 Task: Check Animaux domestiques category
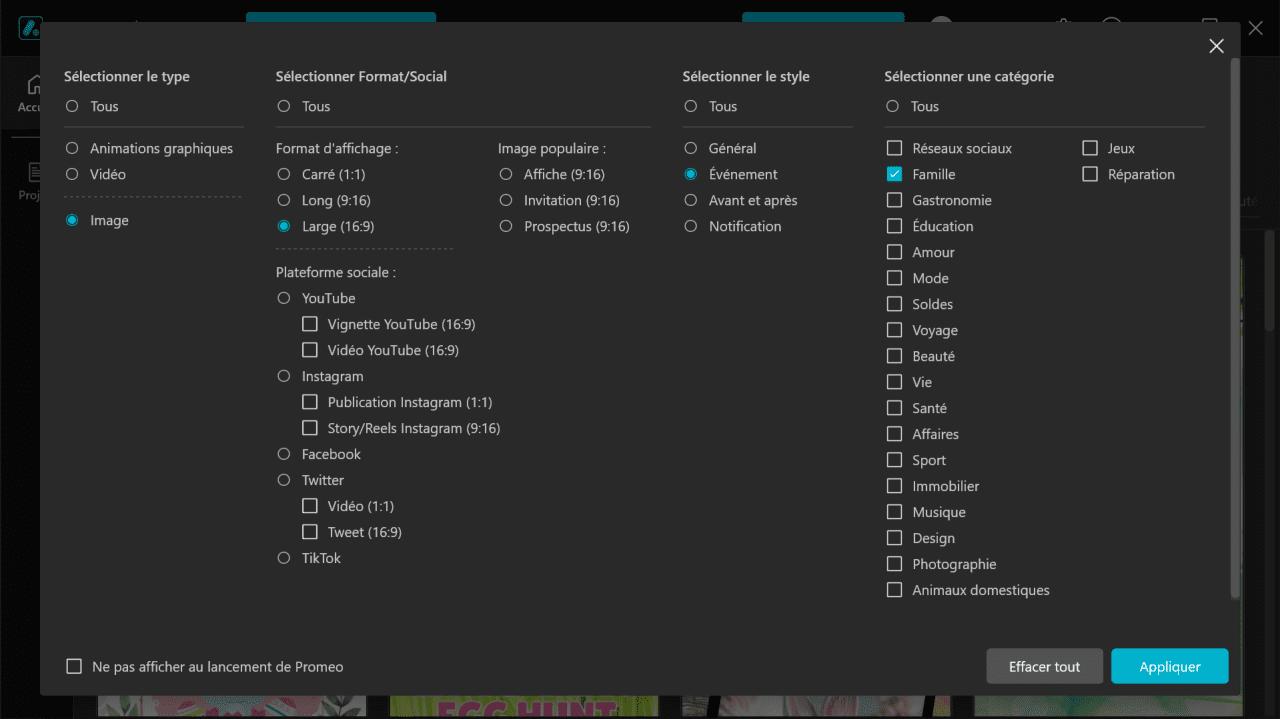click(895, 590)
